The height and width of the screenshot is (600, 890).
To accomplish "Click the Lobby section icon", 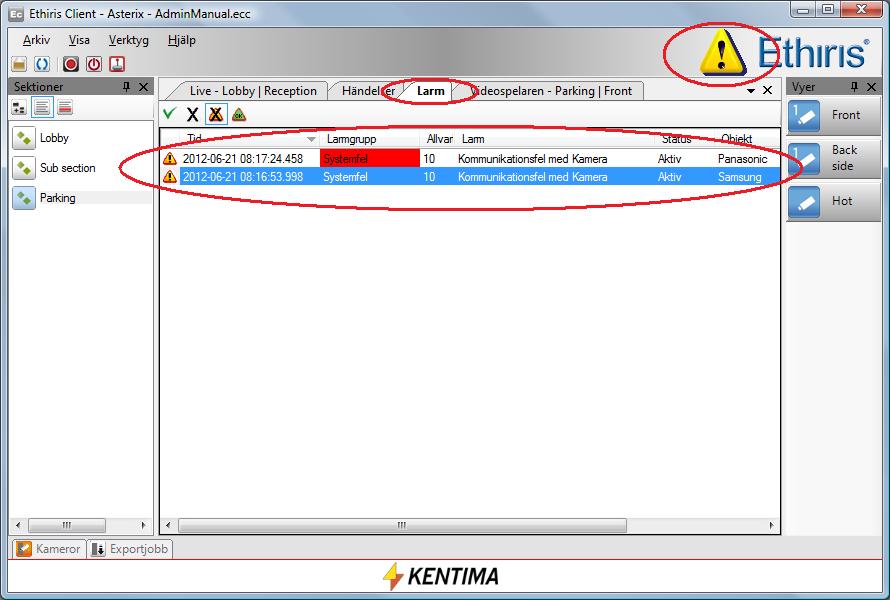I will (x=24, y=138).
